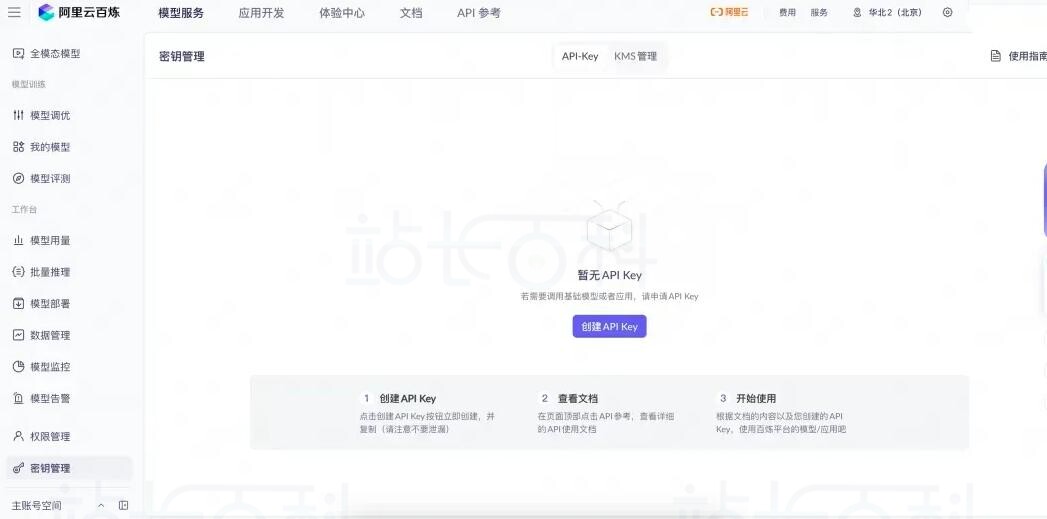Open the 华北2（北京） region selector
Image resolution: width=1047 pixels, height=519 pixels.
coord(887,13)
